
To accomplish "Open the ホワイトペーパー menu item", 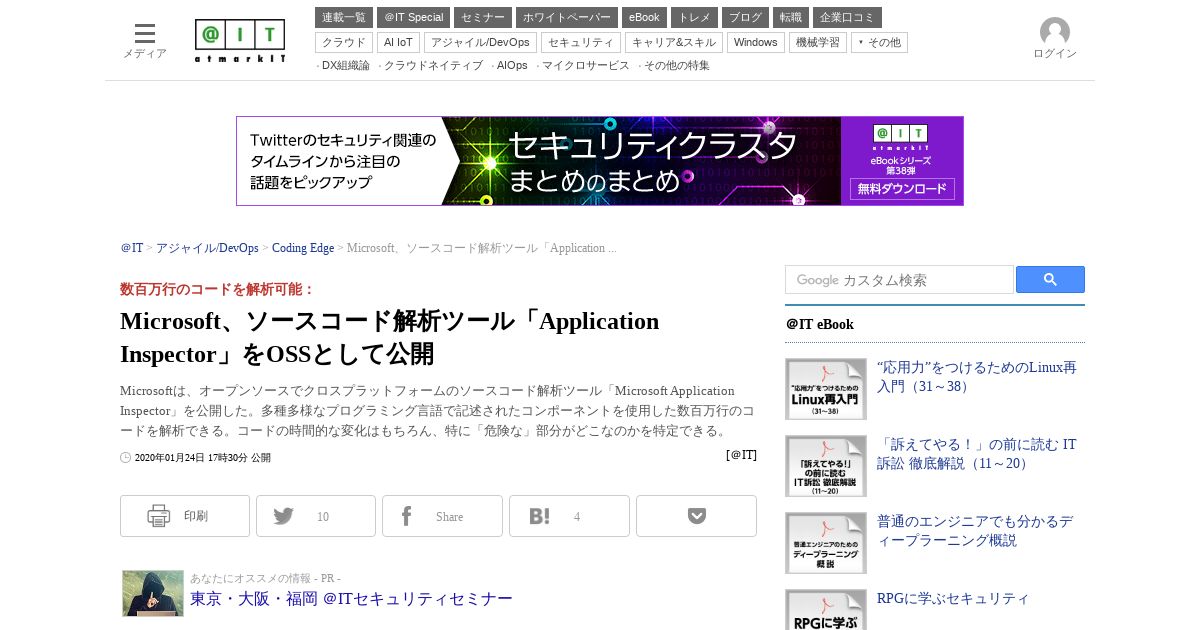I will (x=567, y=18).
